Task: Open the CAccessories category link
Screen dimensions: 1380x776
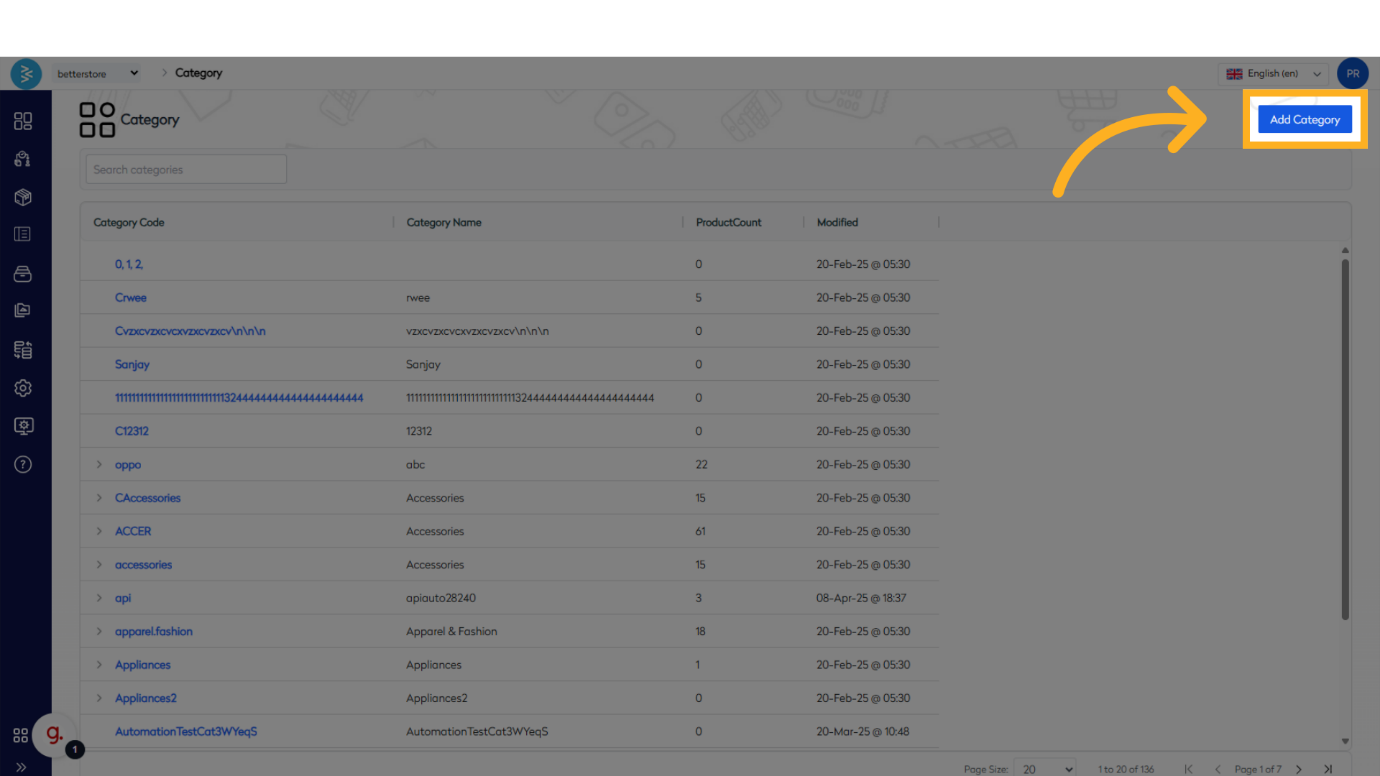Action: tap(148, 498)
